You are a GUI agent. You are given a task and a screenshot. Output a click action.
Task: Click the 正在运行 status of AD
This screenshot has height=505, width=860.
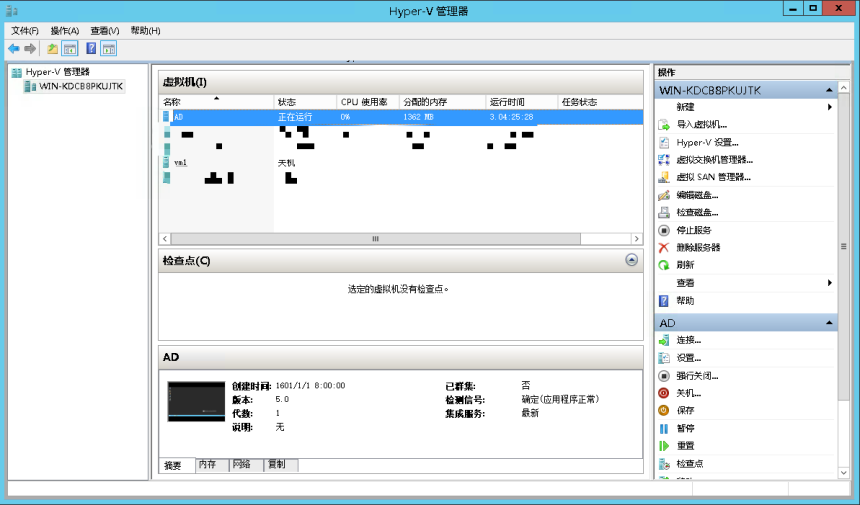pyautogui.click(x=295, y=117)
